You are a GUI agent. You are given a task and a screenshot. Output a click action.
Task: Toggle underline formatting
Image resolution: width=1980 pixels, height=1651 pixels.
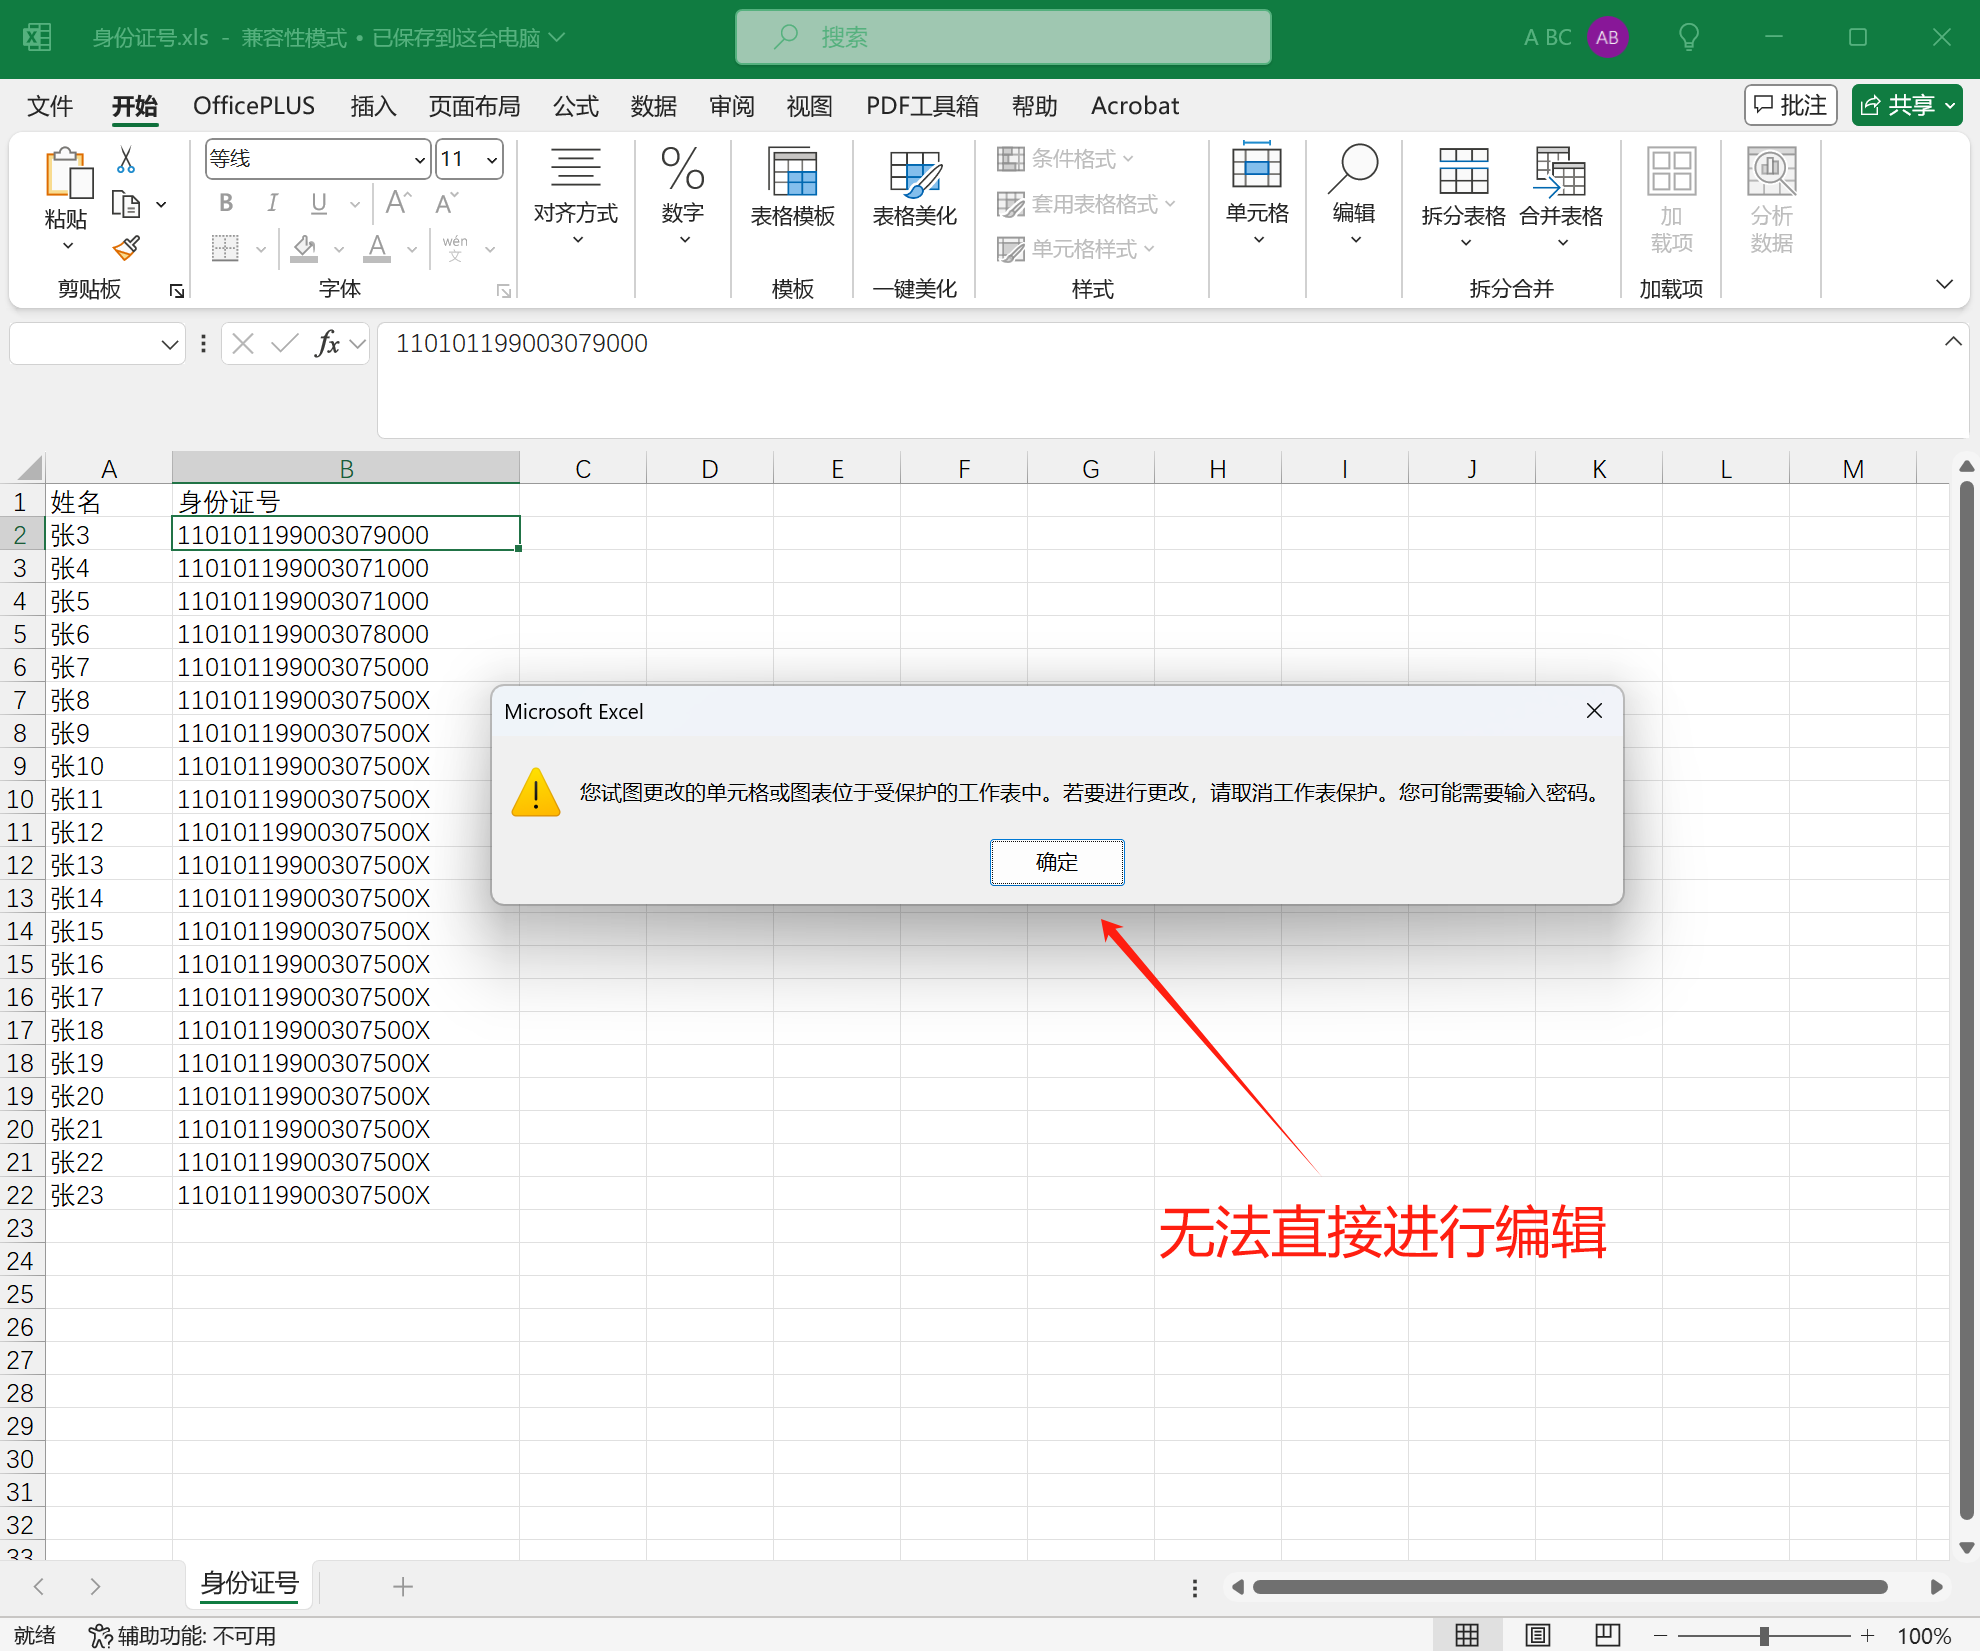point(317,202)
